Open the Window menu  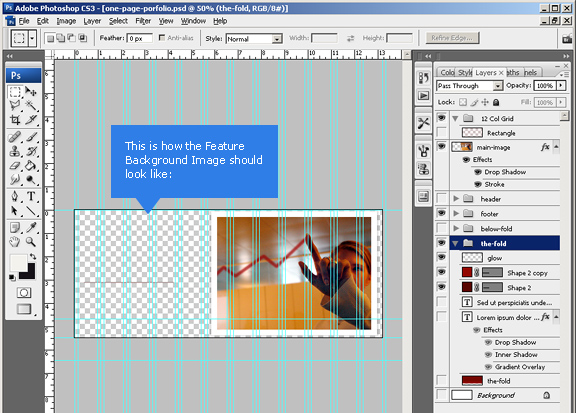[x=193, y=21]
